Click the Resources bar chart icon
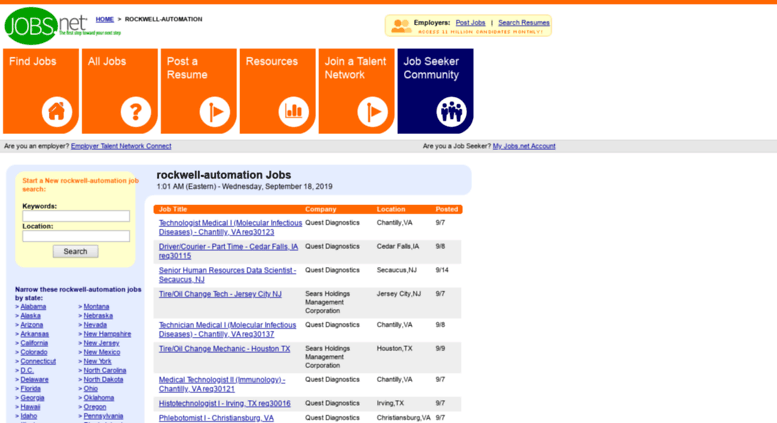Viewport: 777px width, 423px height. point(293,111)
